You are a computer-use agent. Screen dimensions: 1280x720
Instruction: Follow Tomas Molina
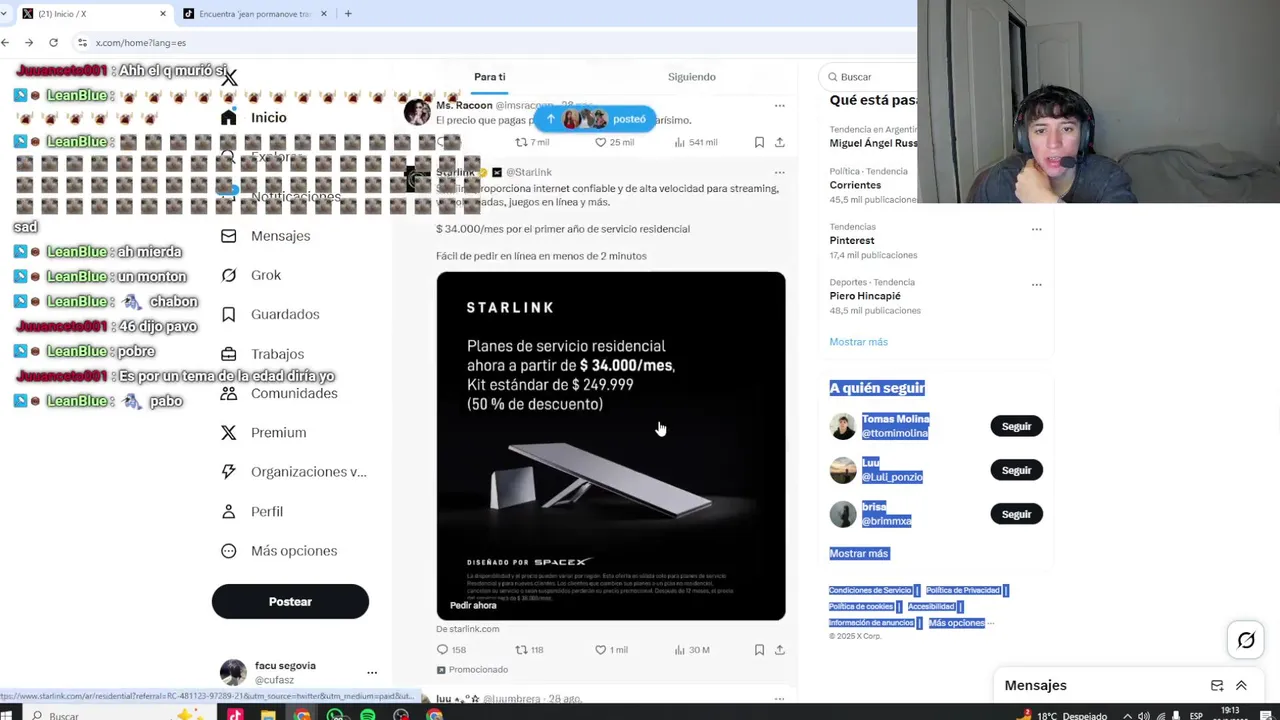pyautogui.click(x=1016, y=426)
